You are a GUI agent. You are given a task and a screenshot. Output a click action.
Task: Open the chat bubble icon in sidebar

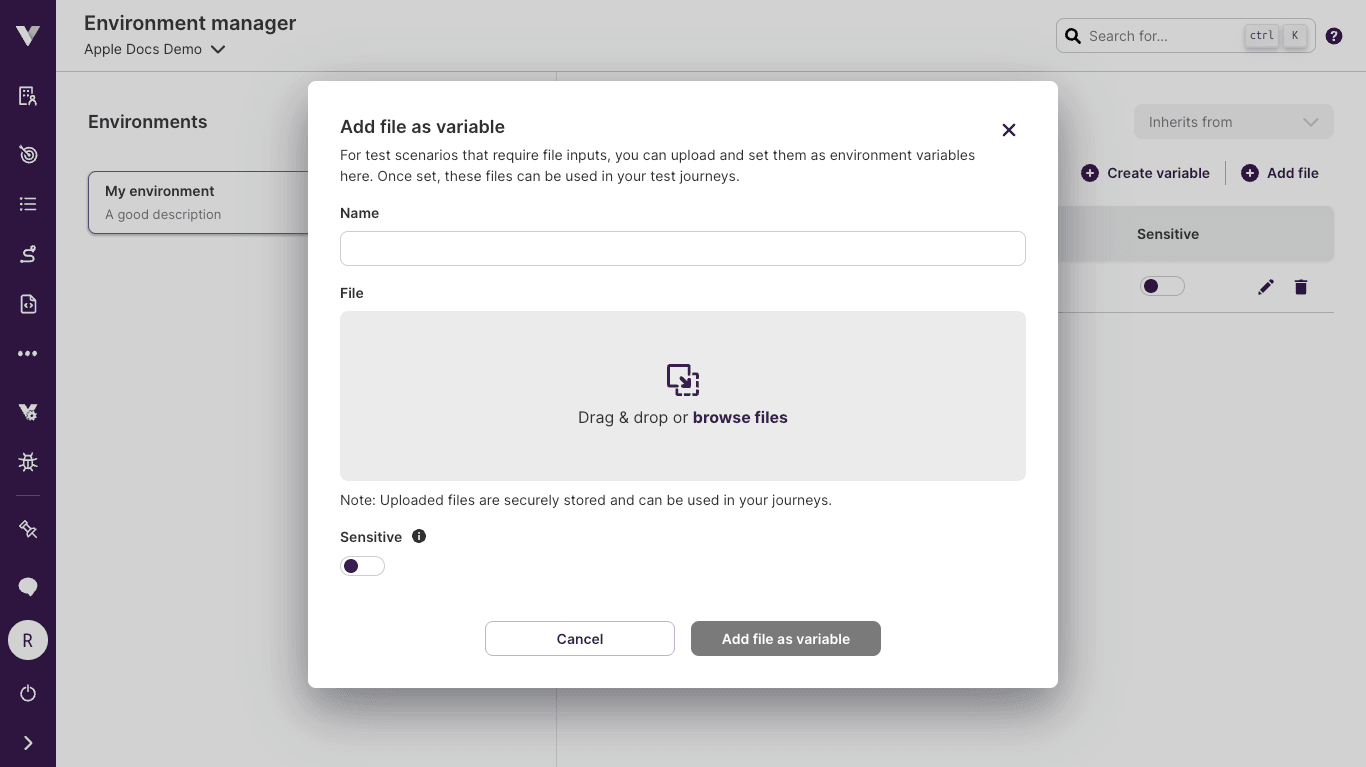tap(28, 587)
